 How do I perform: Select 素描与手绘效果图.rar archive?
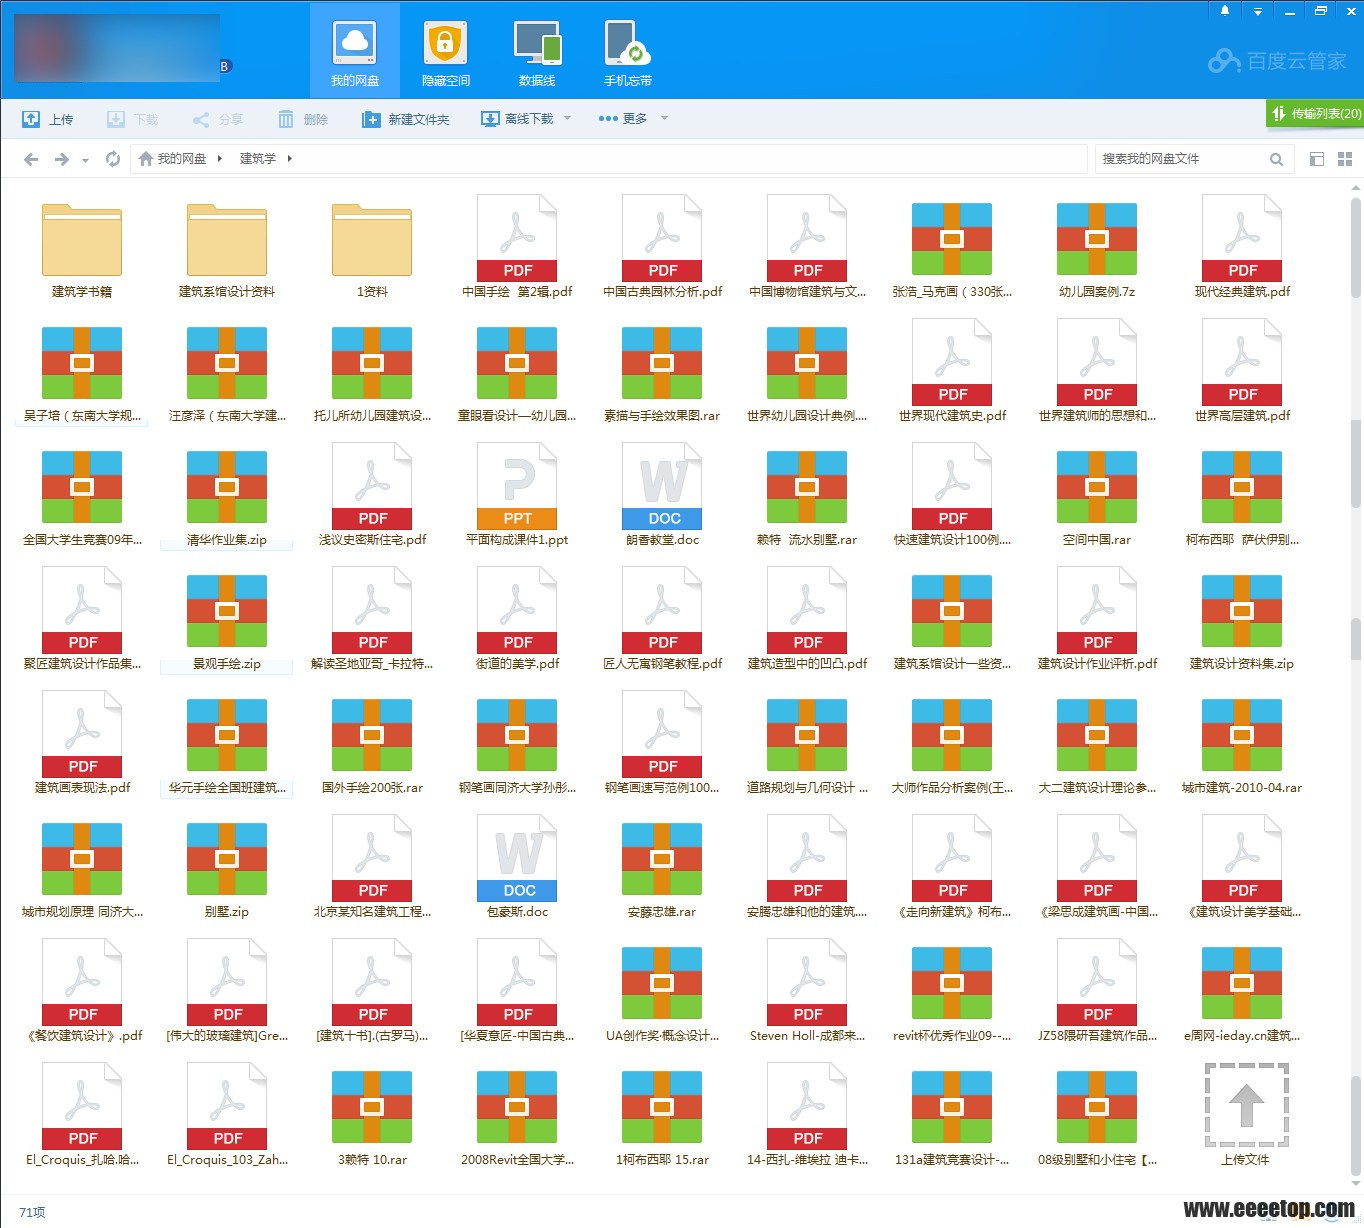(x=662, y=373)
